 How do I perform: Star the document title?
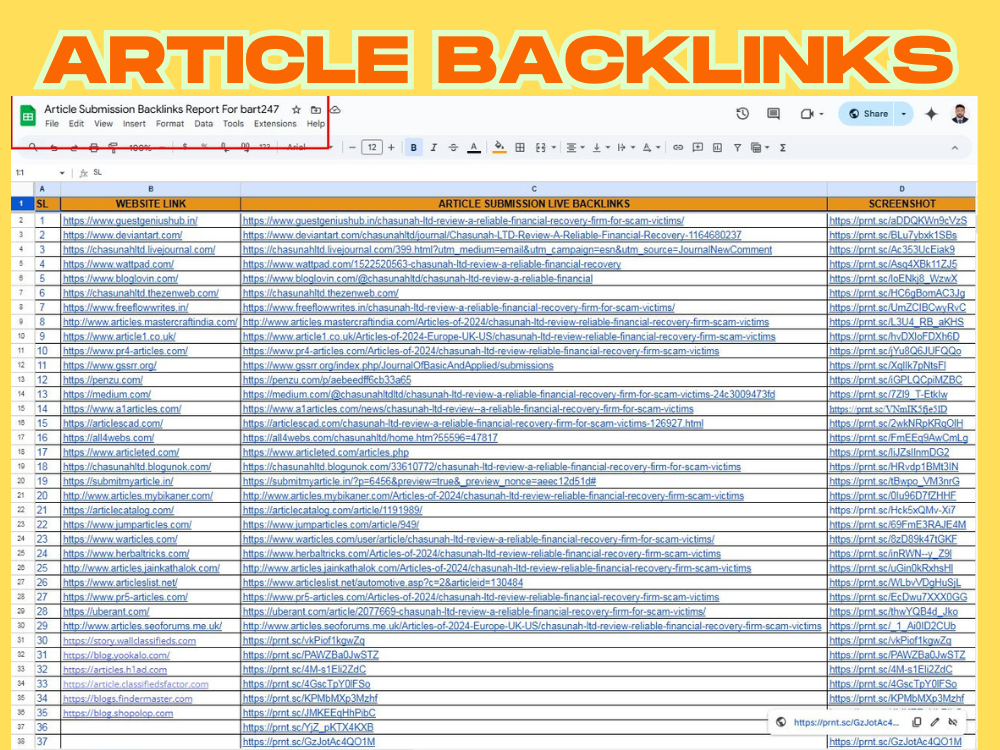tap(296, 109)
